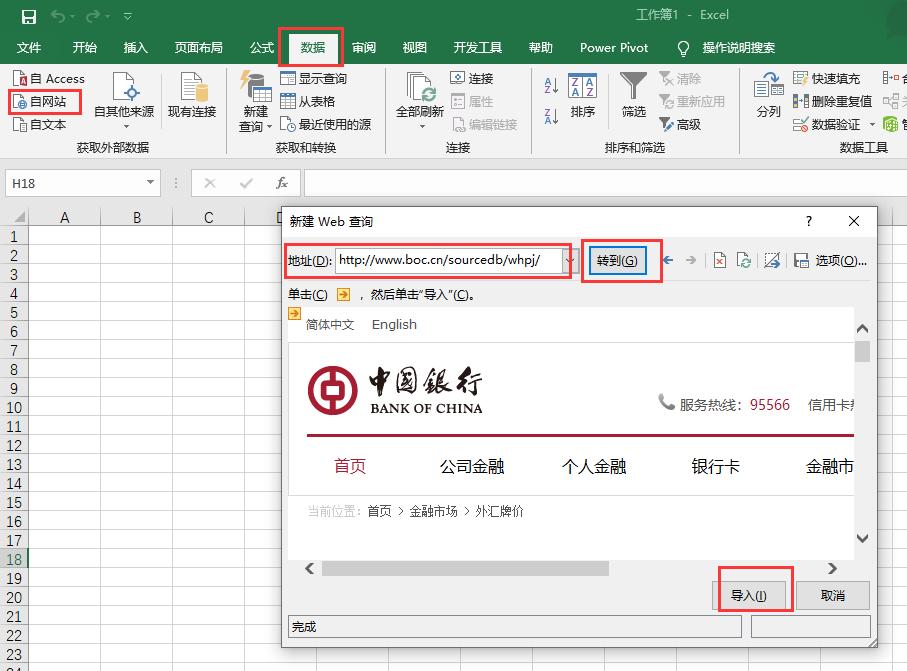Open the Name Box dropdown showing H18

150,183
